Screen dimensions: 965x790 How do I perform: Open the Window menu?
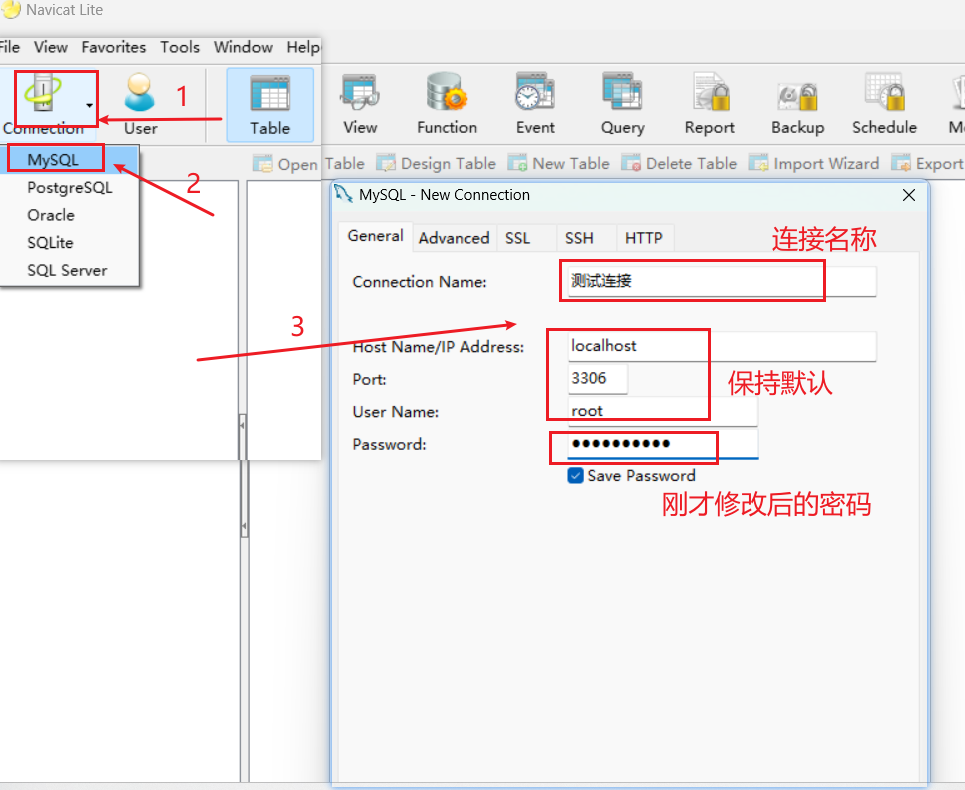pyautogui.click(x=243, y=47)
